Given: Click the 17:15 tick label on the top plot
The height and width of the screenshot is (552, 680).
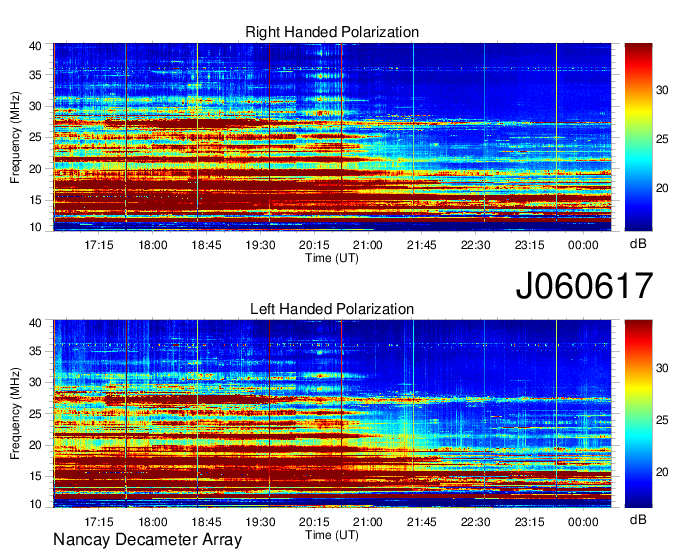Looking at the screenshot, I should tap(99, 245).
